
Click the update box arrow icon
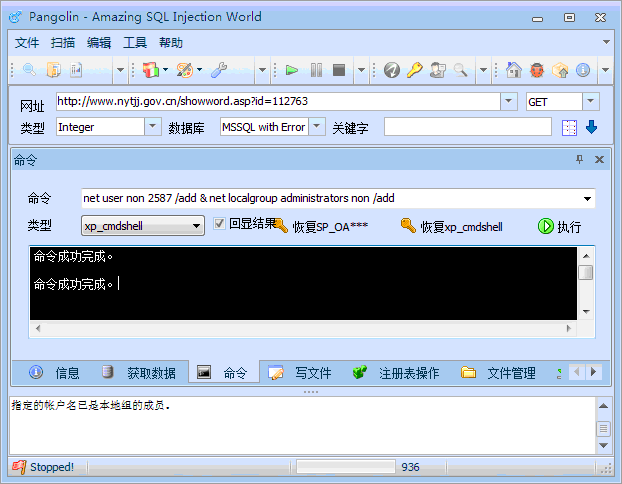pyautogui.click(x=560, y=70)
